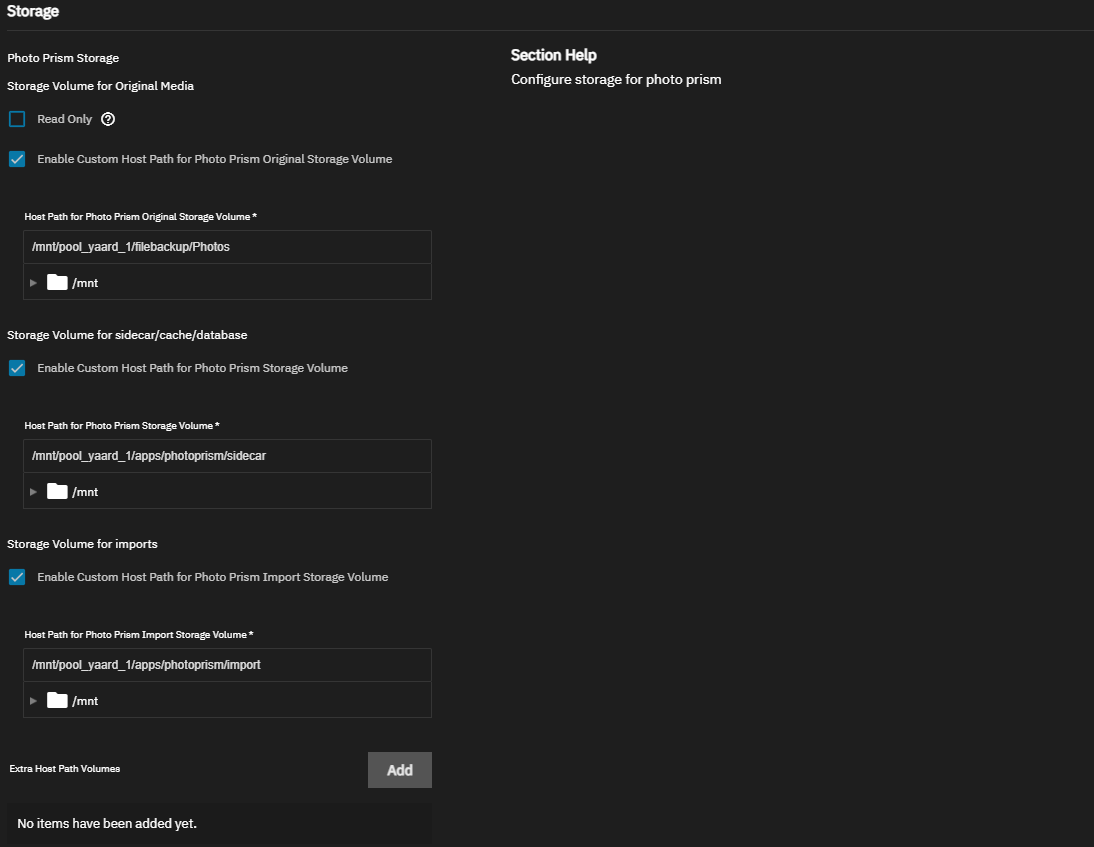1094x847 pixels.
Task: Click 'Configure storage for photo prism' help text
Action: coord(616,80)
